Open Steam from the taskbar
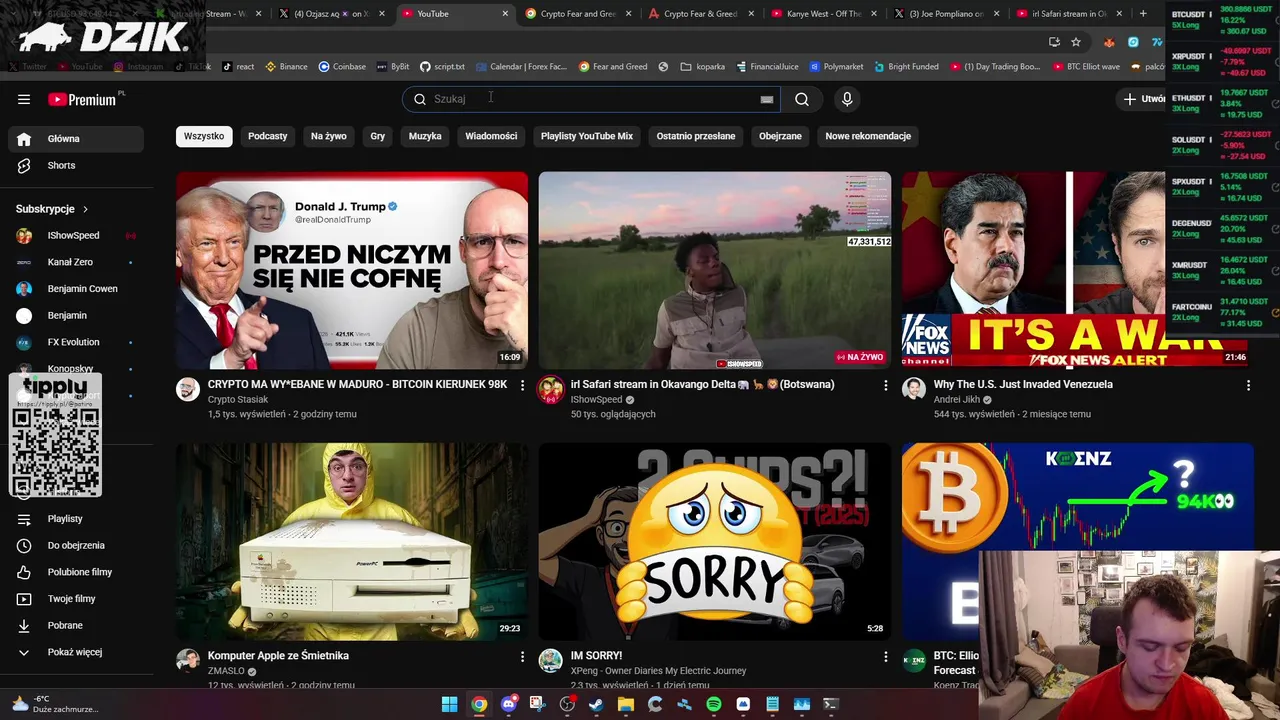 pyautogui.click(x=596, y=704)
